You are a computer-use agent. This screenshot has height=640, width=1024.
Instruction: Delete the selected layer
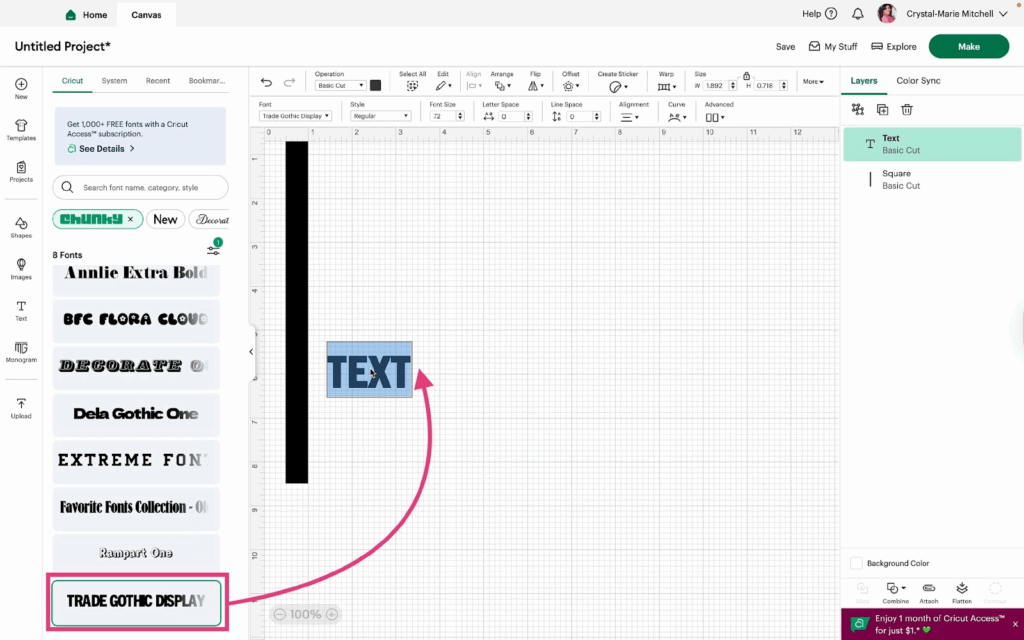pyautogui.click(x=906, y=110)
